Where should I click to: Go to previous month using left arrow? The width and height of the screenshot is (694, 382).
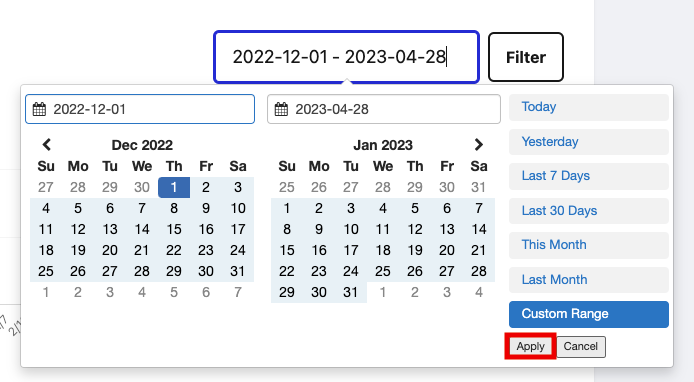point(46,145)
